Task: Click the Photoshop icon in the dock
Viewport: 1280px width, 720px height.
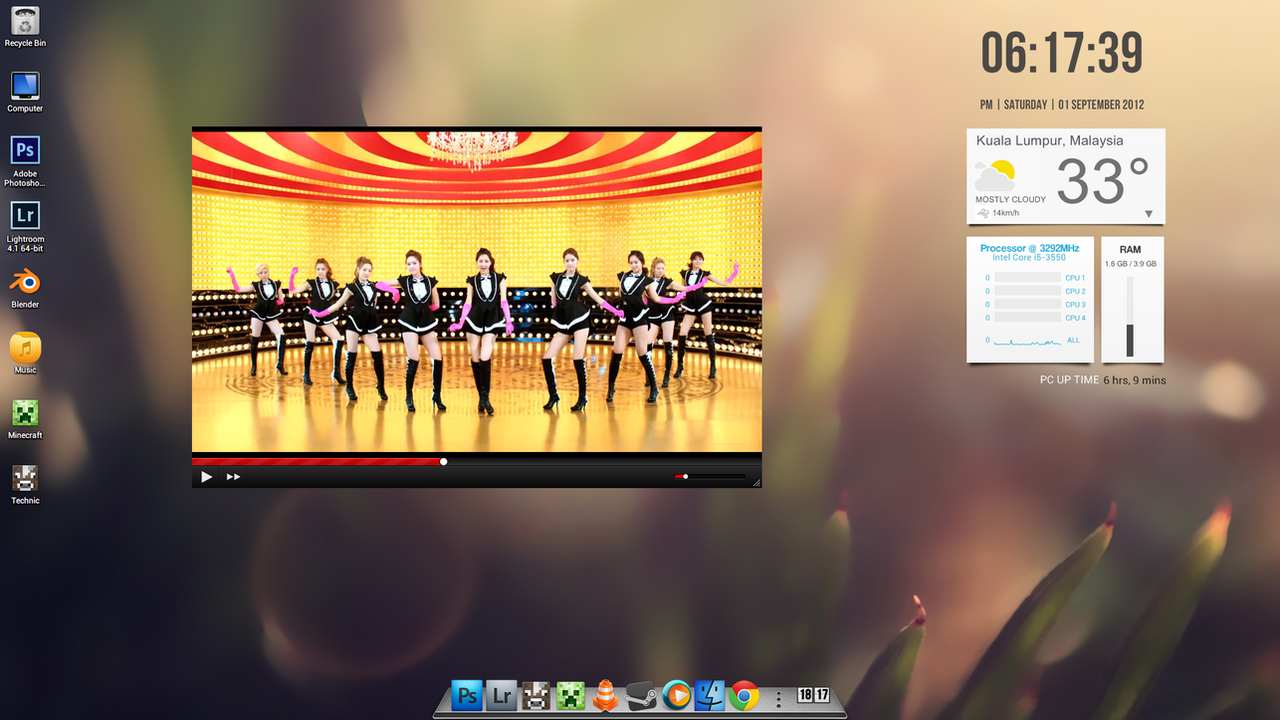Action: pyautogui.click(x=467, y=695)
